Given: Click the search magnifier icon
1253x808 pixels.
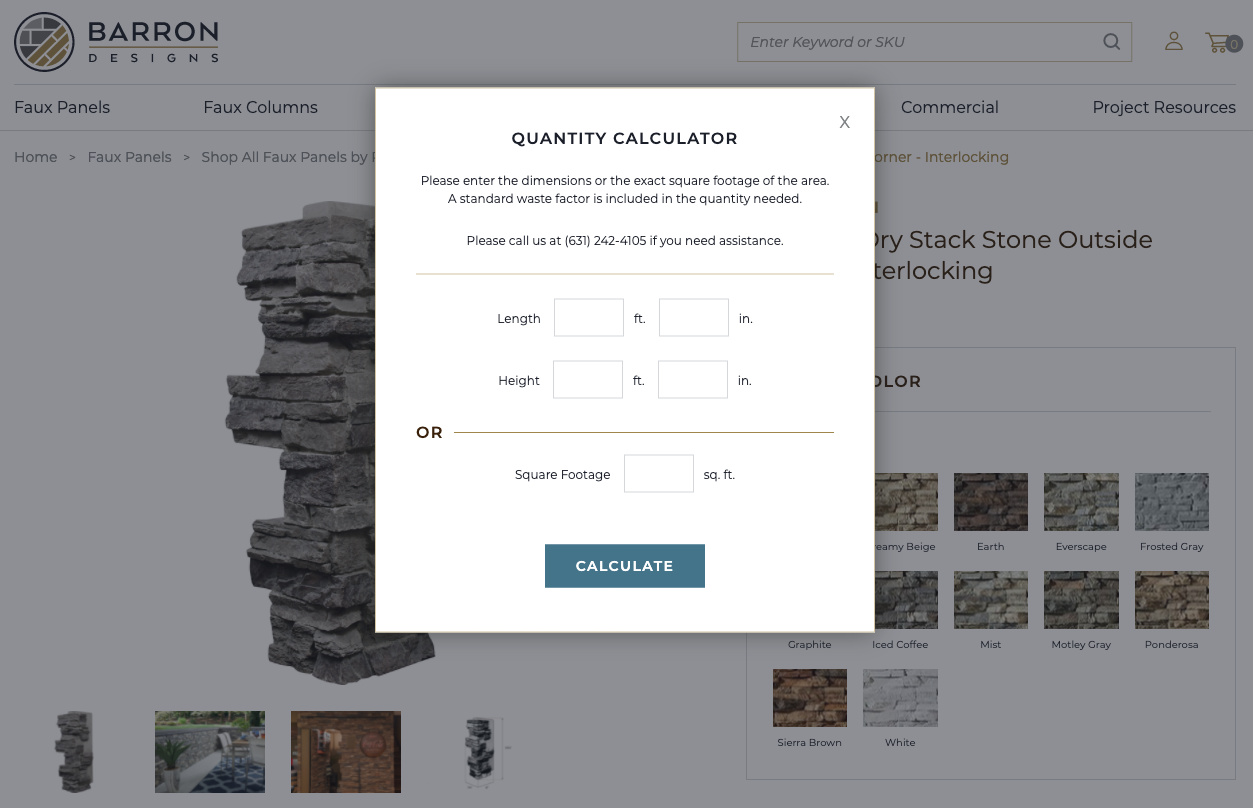Looking at the screenshot, I should click(x=1111, y=42).
